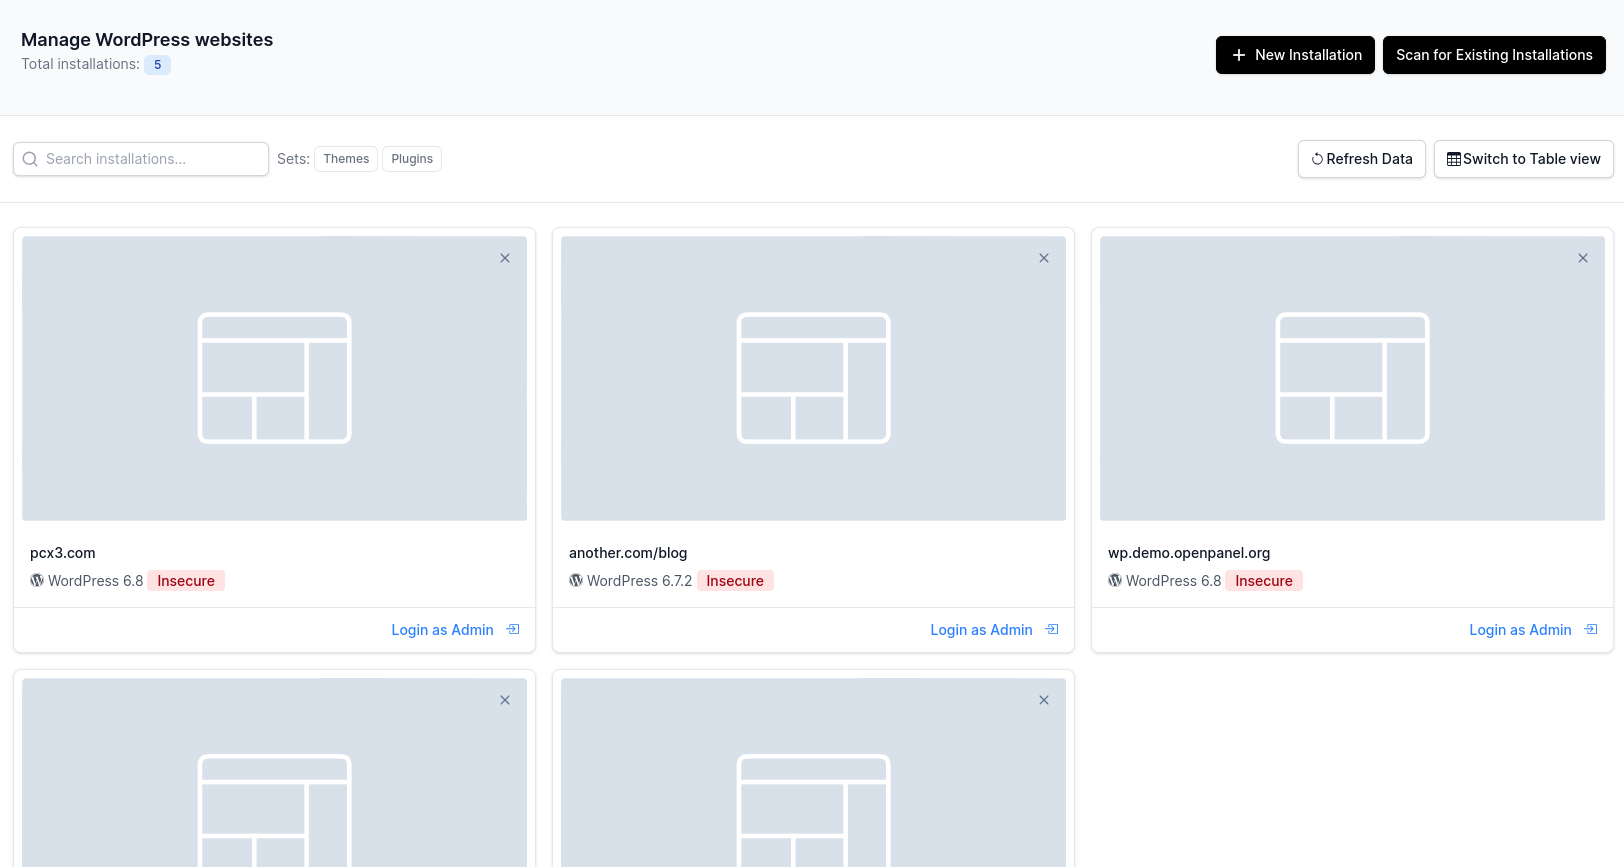The image size is (1624, 867).
Task: Remove the pcx3.com card via X
Action: point(505,258)
